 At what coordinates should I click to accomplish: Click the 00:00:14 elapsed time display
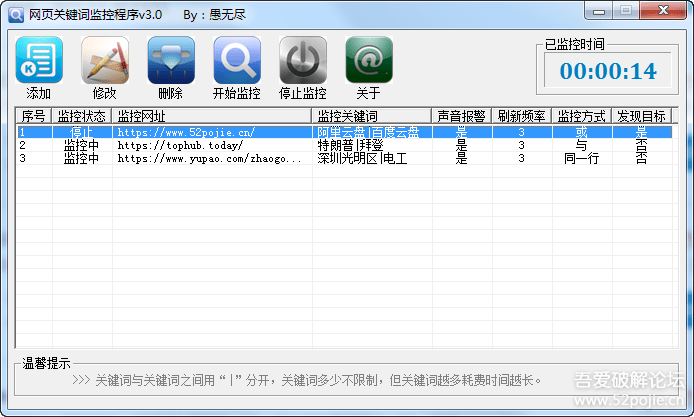[608, 71]
